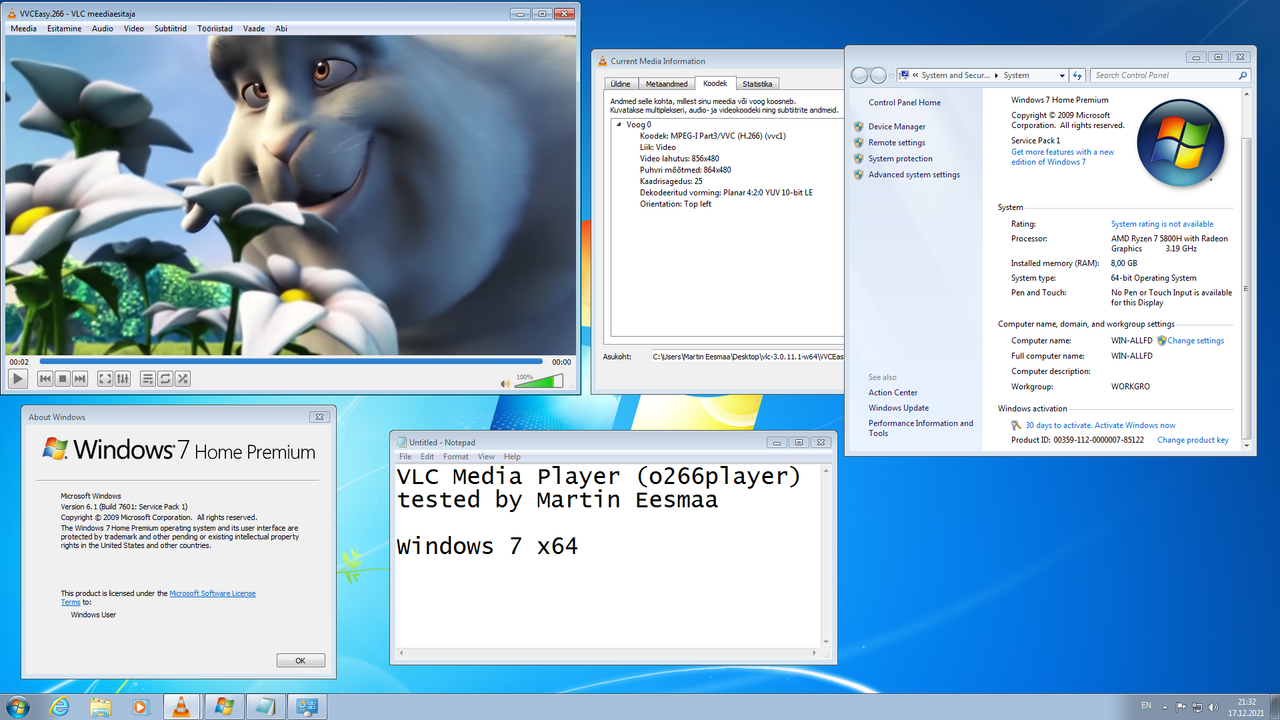Open Windows Media Player taskbar icon
Viewport: 1280px width, 720px height.
[x=140, y=706]
